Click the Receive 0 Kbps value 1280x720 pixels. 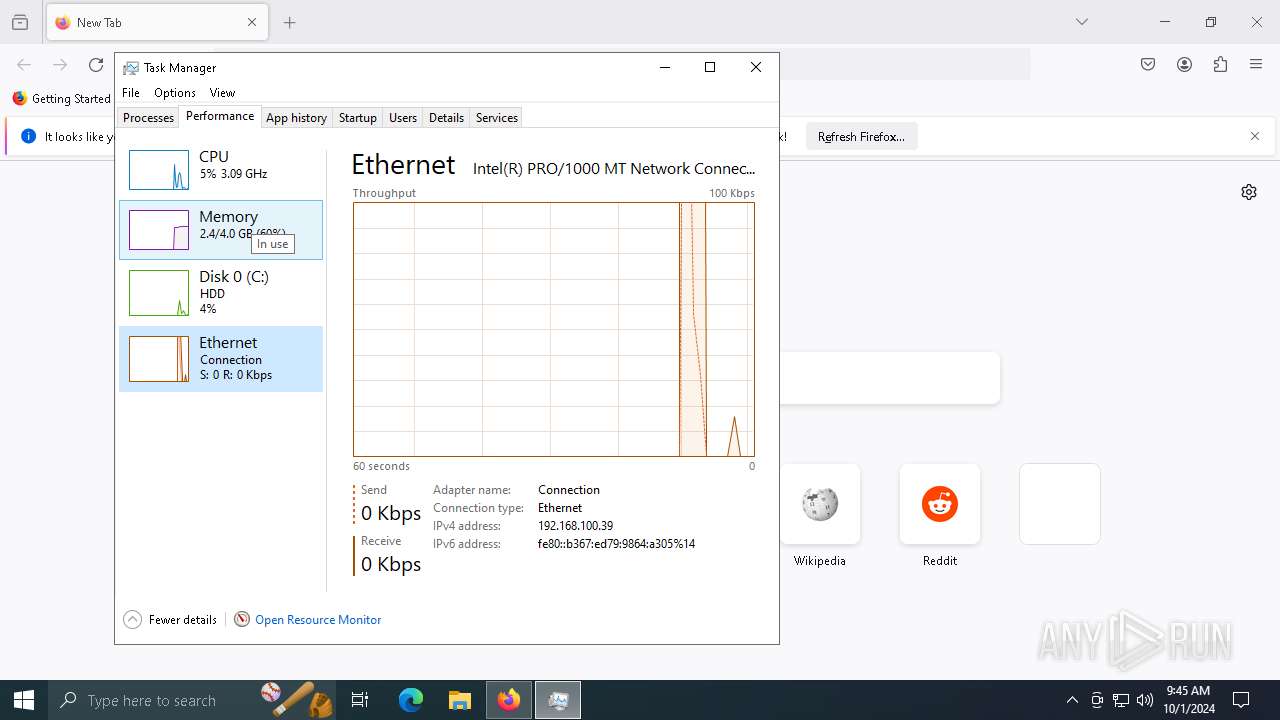tap(391, 564)
